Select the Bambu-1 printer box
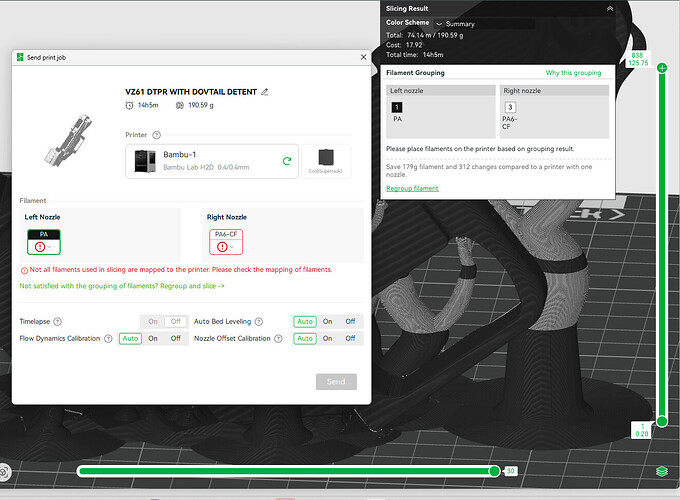This screenshot has height=500, width=680. (212, 161)
